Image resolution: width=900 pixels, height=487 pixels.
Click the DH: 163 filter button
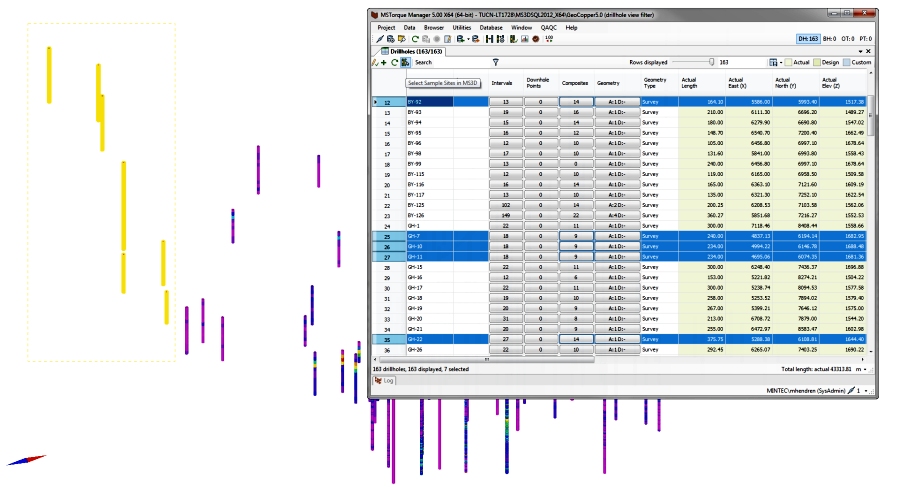(808, 38)
